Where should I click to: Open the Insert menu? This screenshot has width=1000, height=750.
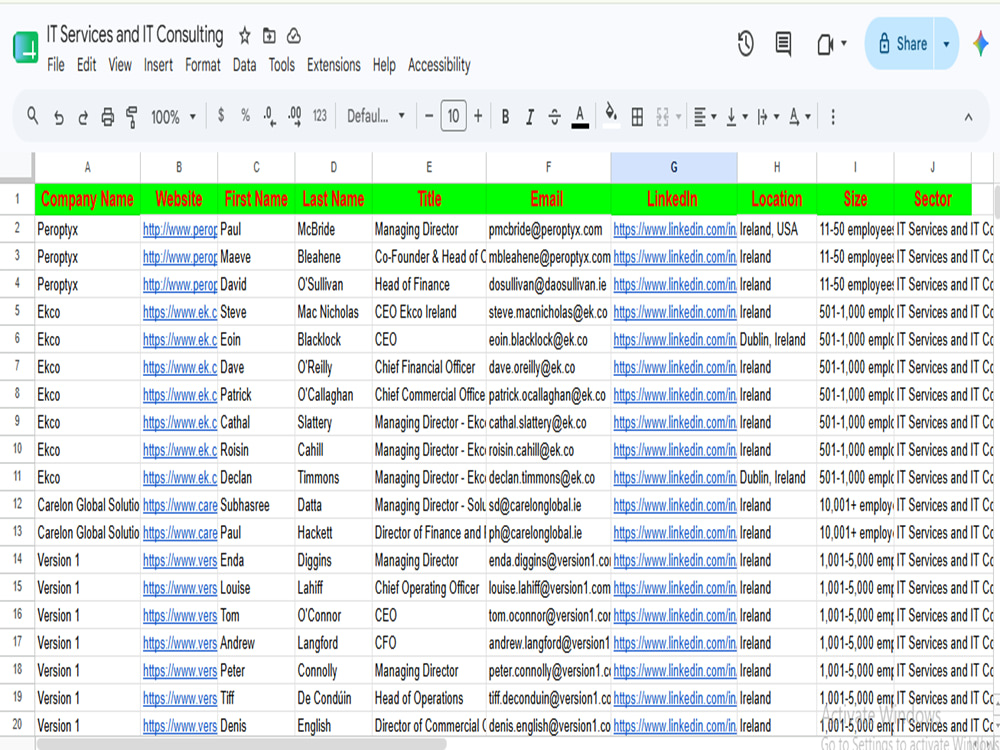pyautogui.click(x=158, y=65)
